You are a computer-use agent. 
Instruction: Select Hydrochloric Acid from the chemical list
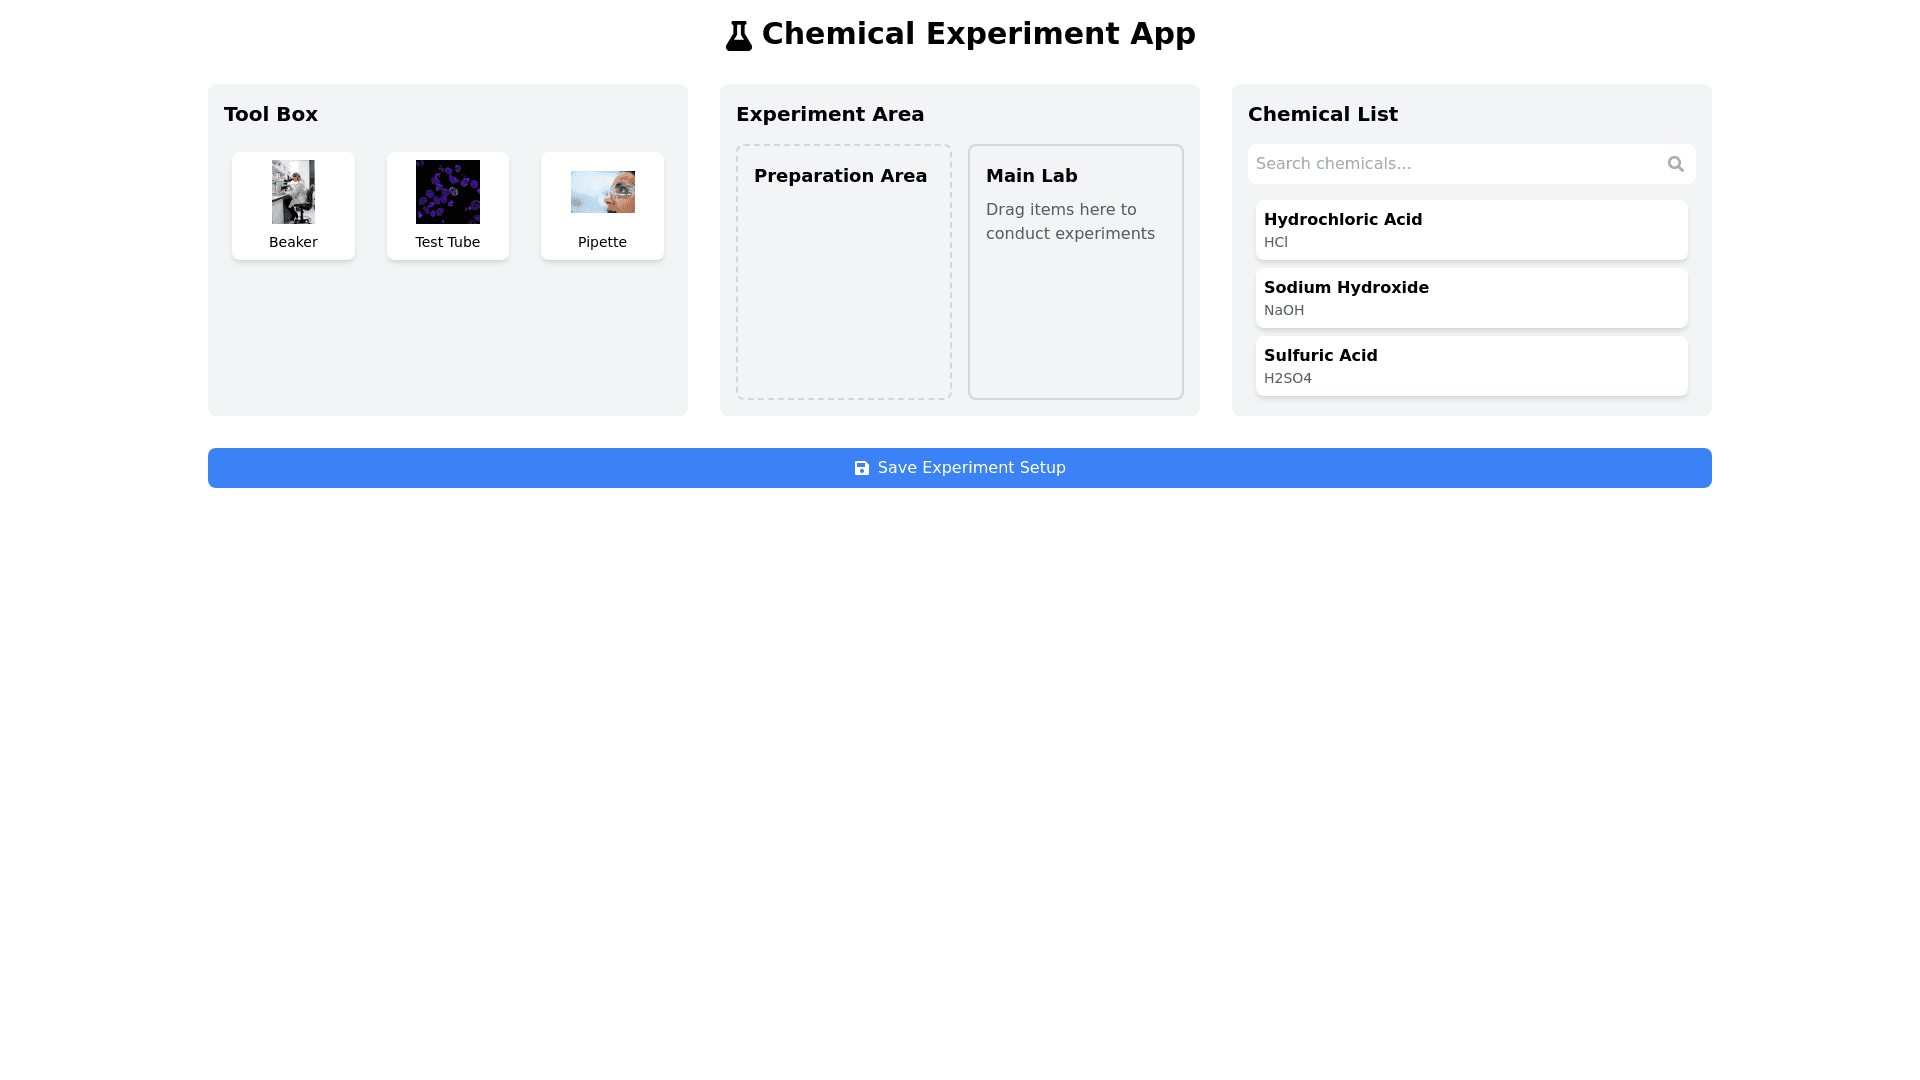click(x=1471, y=230)
